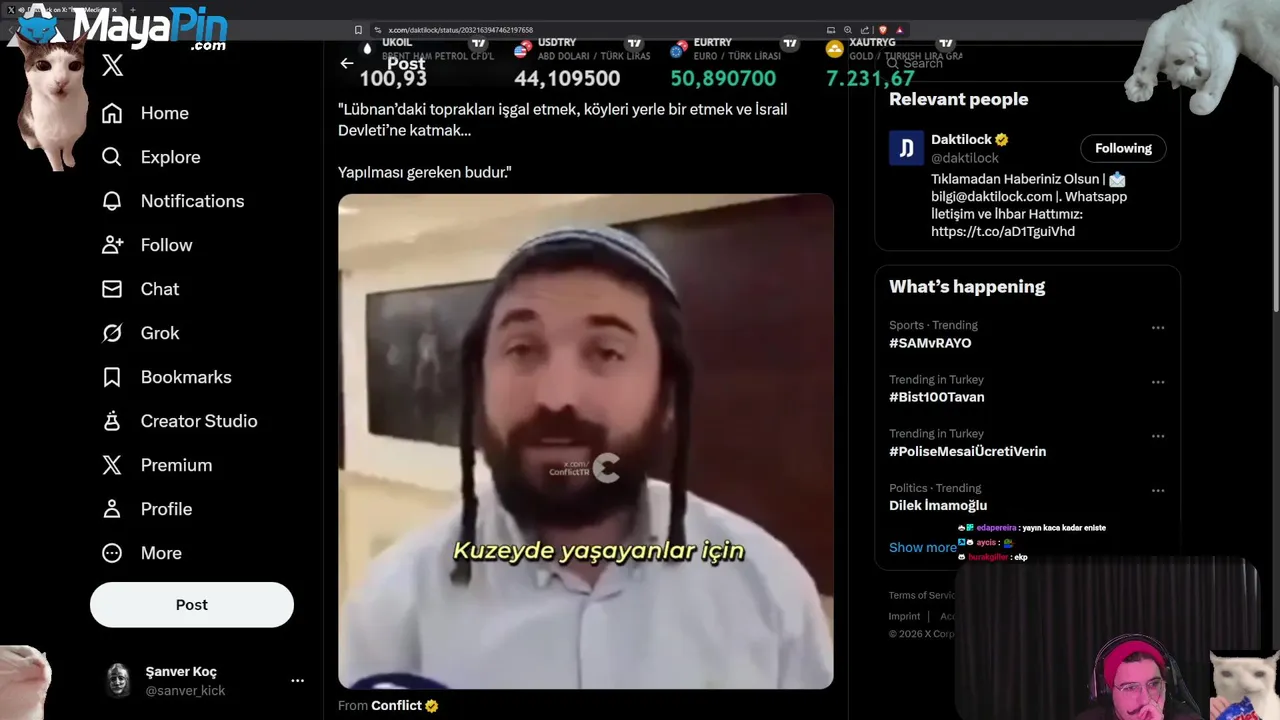Click the Following button for Daktilock
1280x720 pixels.
coord(1123,148)
